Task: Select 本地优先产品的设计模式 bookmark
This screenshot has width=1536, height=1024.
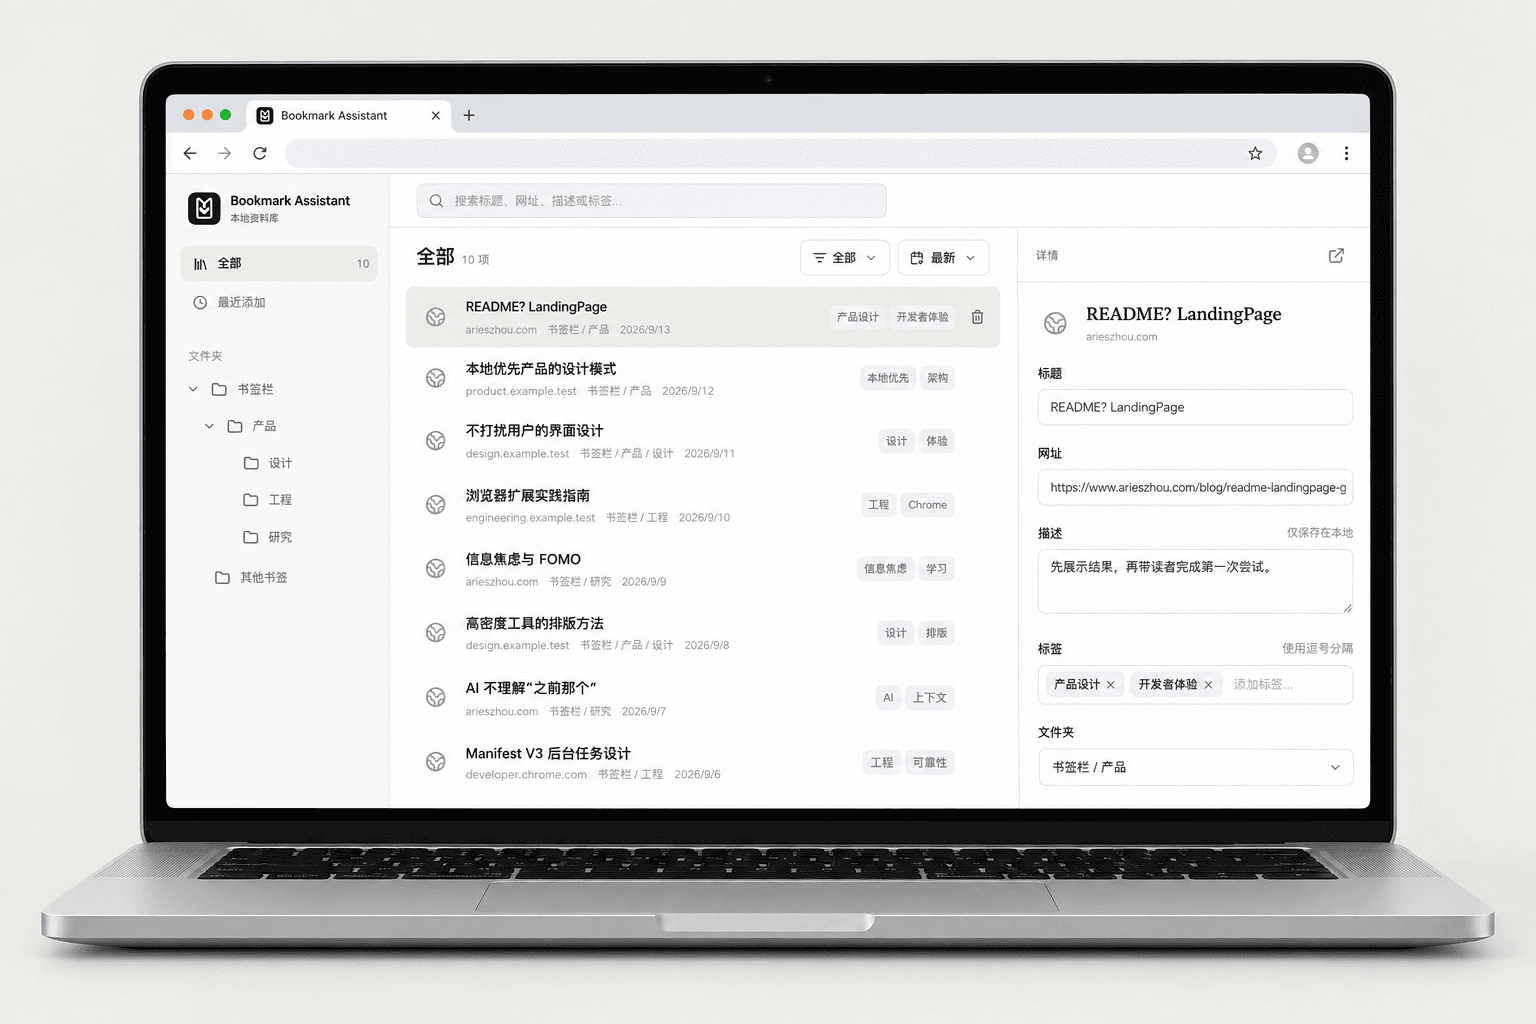Action: [x=702, y=379]
